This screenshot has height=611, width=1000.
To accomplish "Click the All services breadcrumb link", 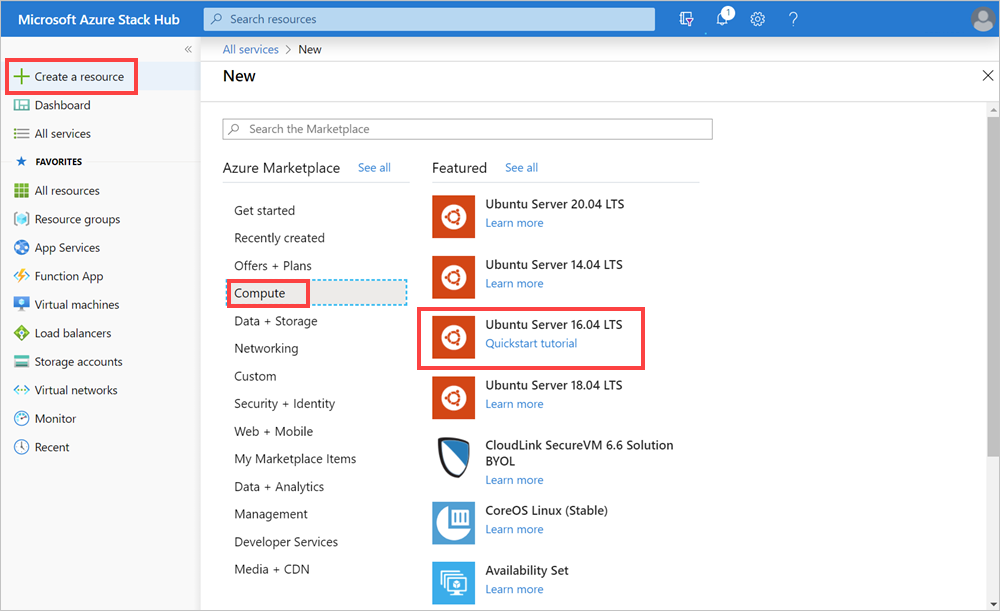I will 250,49.
